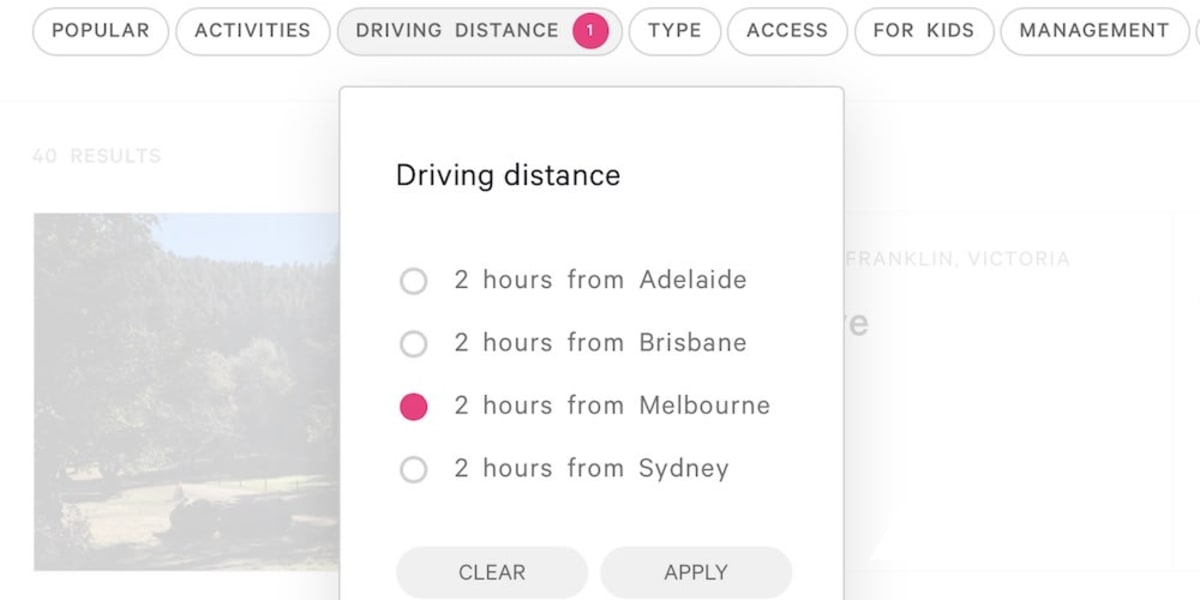Deselect the 2 hours from Melbourne option
1200x600 pixels.
[x=413, y=406]
